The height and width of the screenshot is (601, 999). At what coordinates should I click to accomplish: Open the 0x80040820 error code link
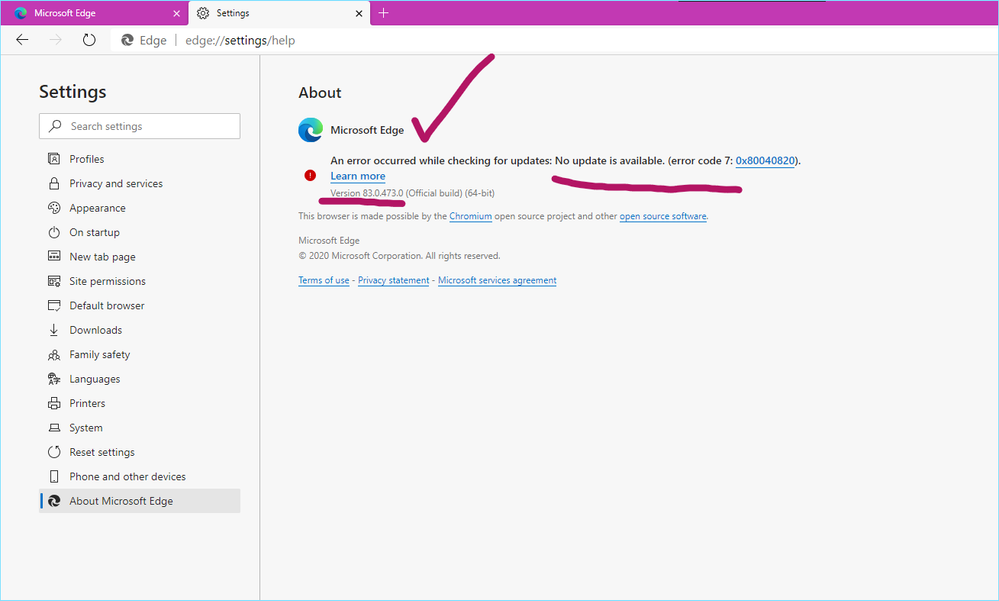pyautogui.click(x=765, y=161)
